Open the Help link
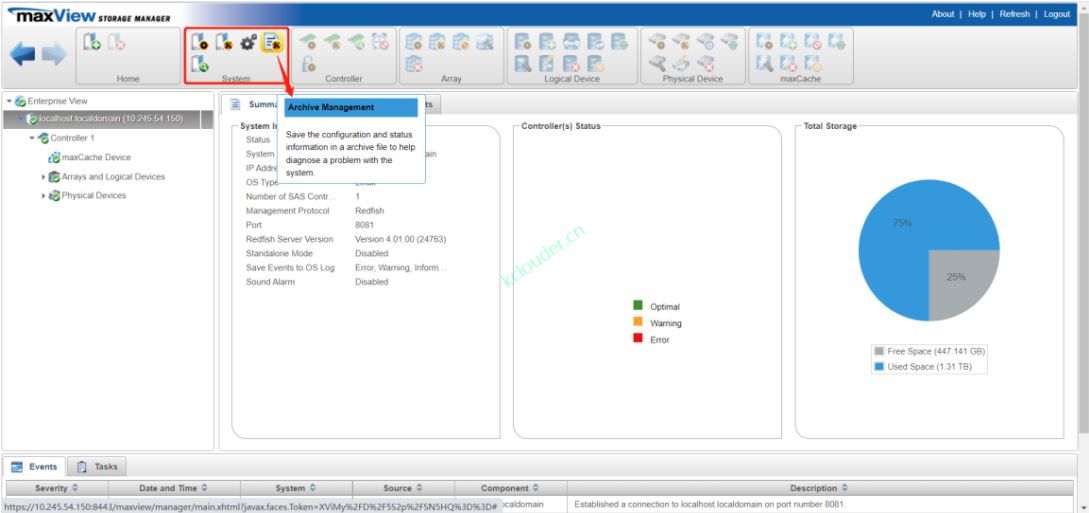 976,14
